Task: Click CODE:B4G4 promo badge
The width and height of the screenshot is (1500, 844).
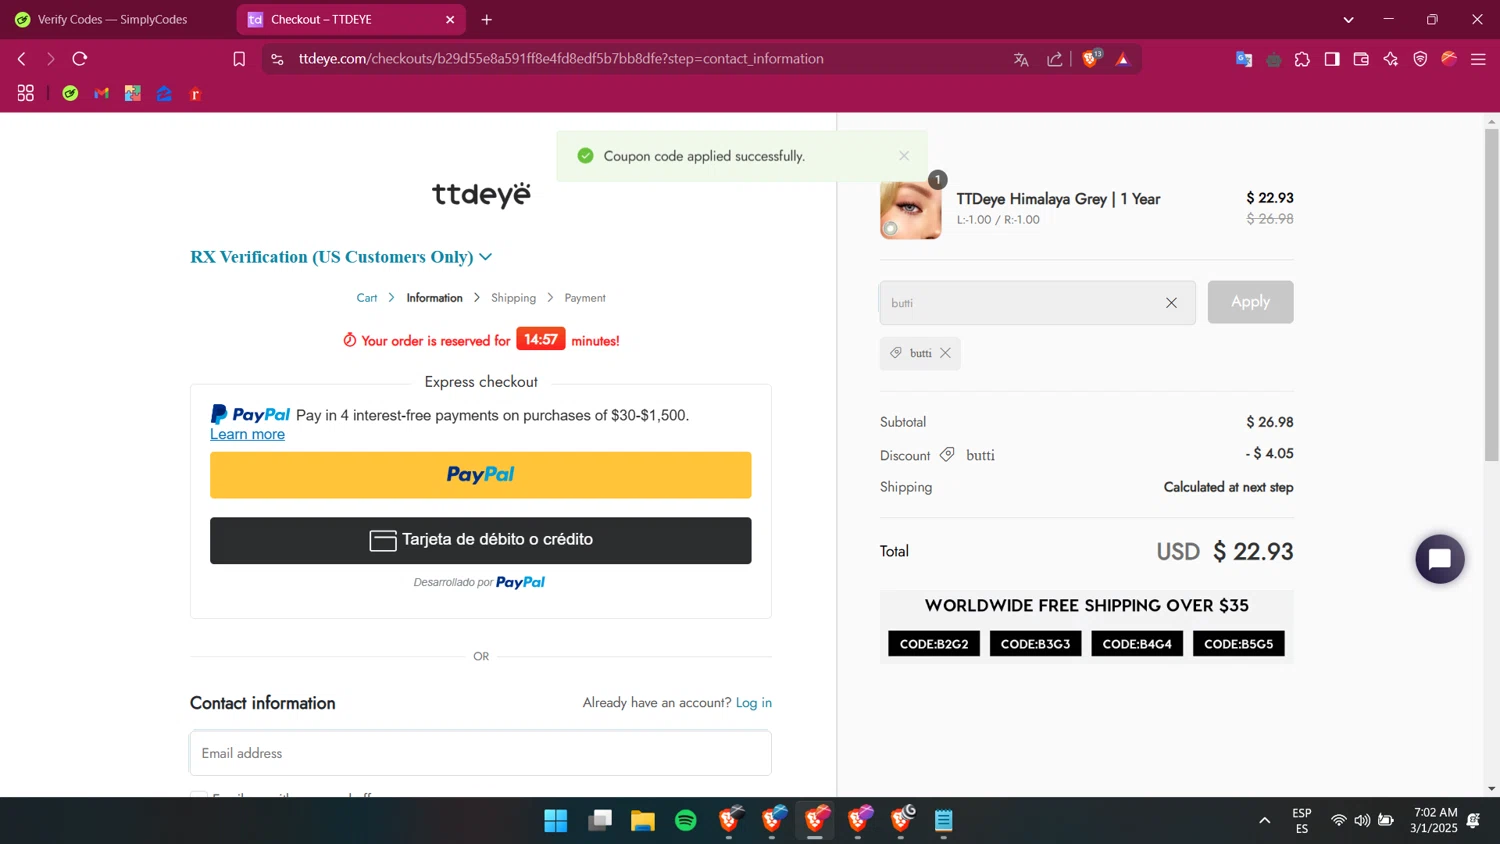Action: pos(1137,644)
